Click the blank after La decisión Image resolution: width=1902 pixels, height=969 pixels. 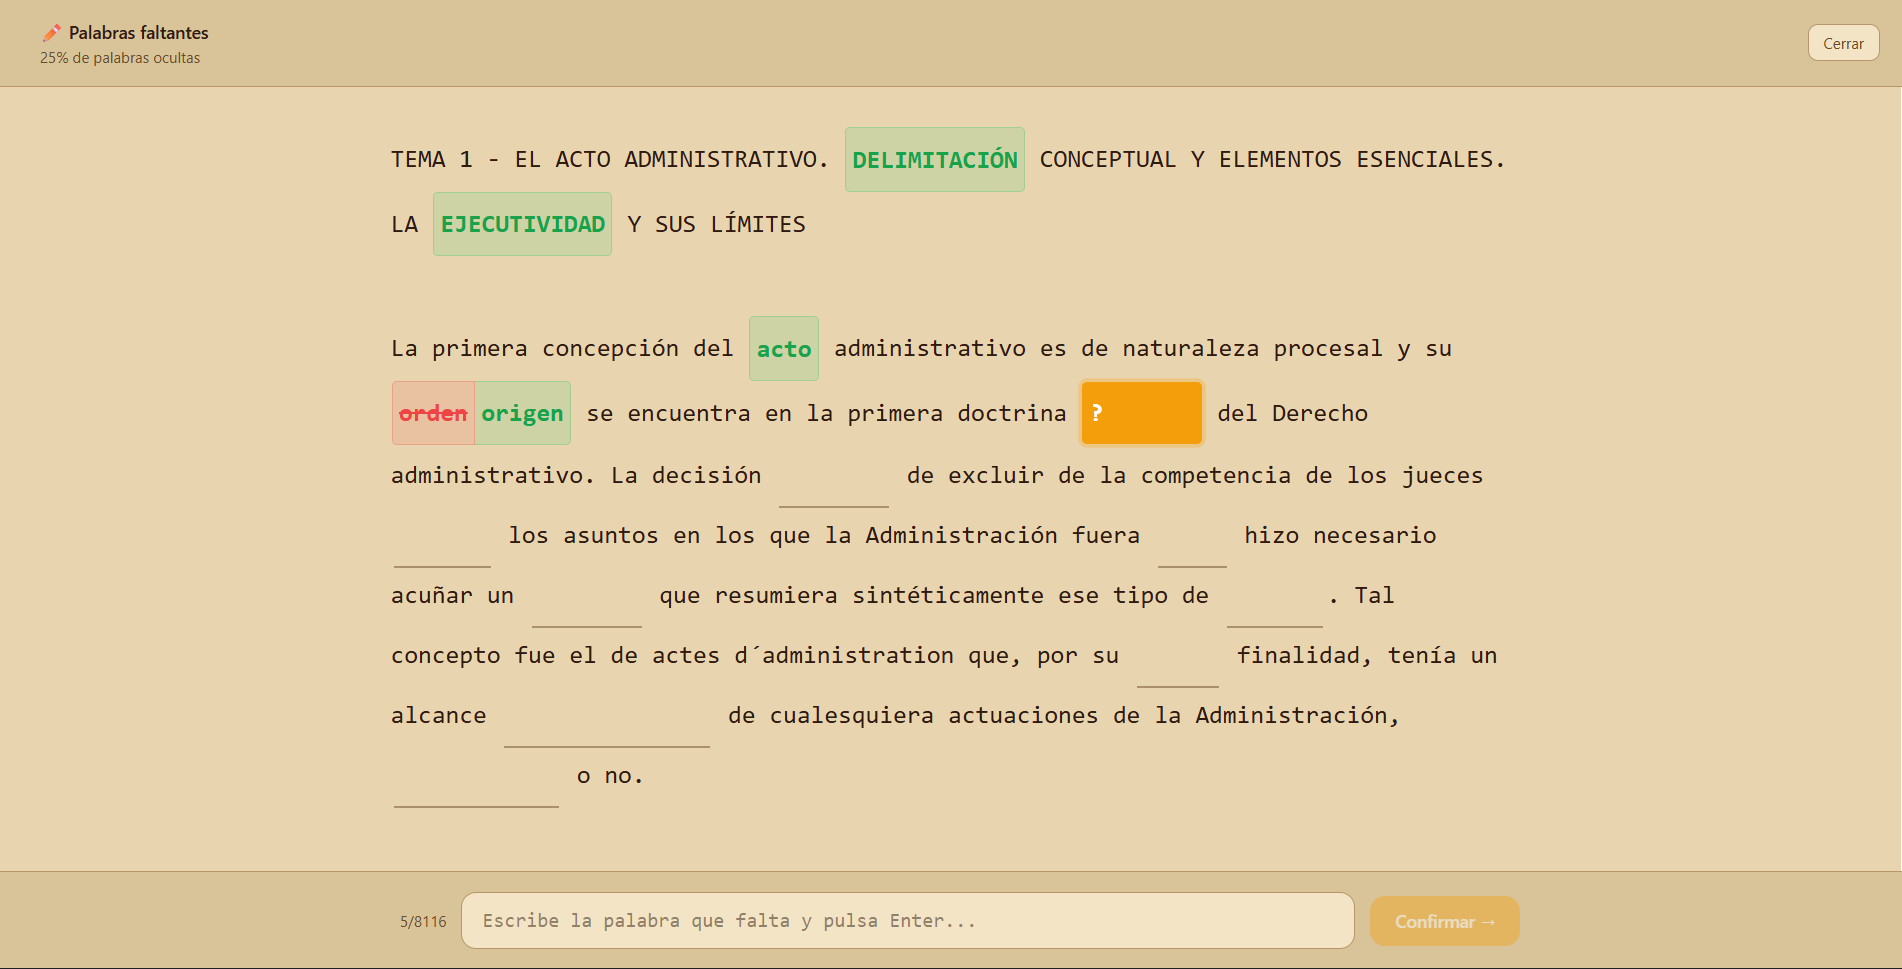tap(833, 477)
